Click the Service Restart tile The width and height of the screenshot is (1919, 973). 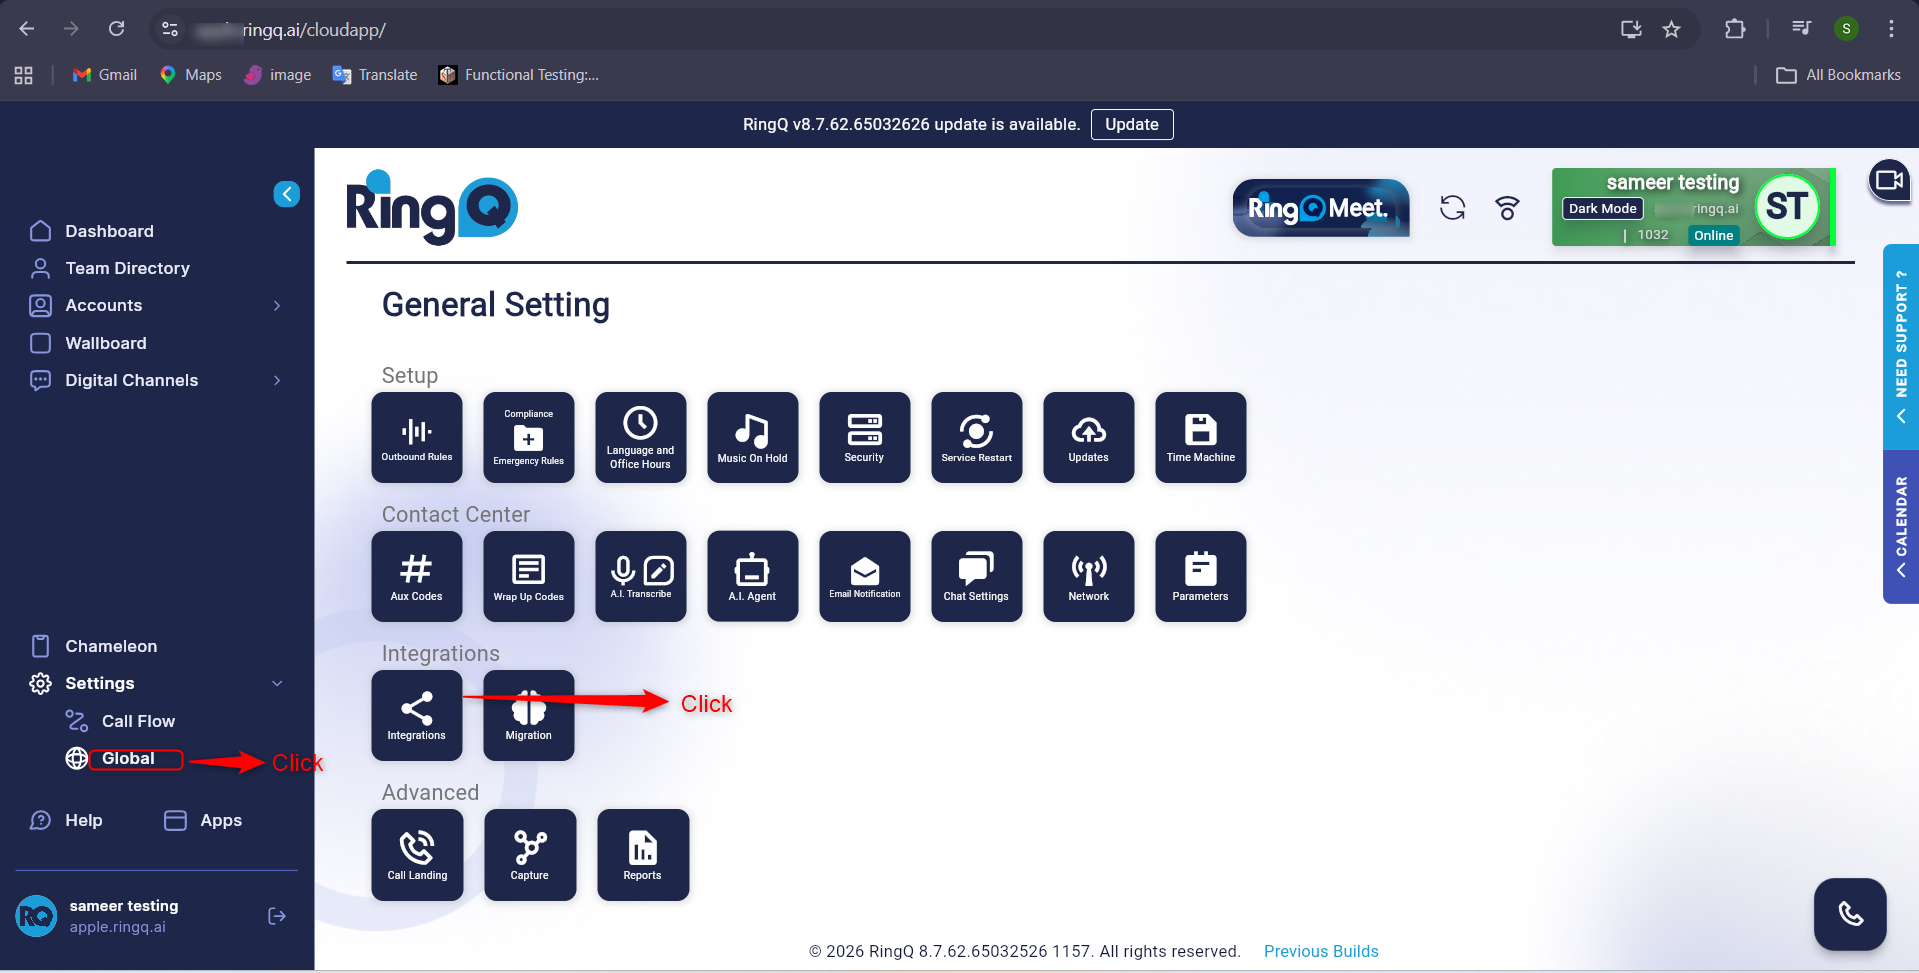[x=977, y=437]
